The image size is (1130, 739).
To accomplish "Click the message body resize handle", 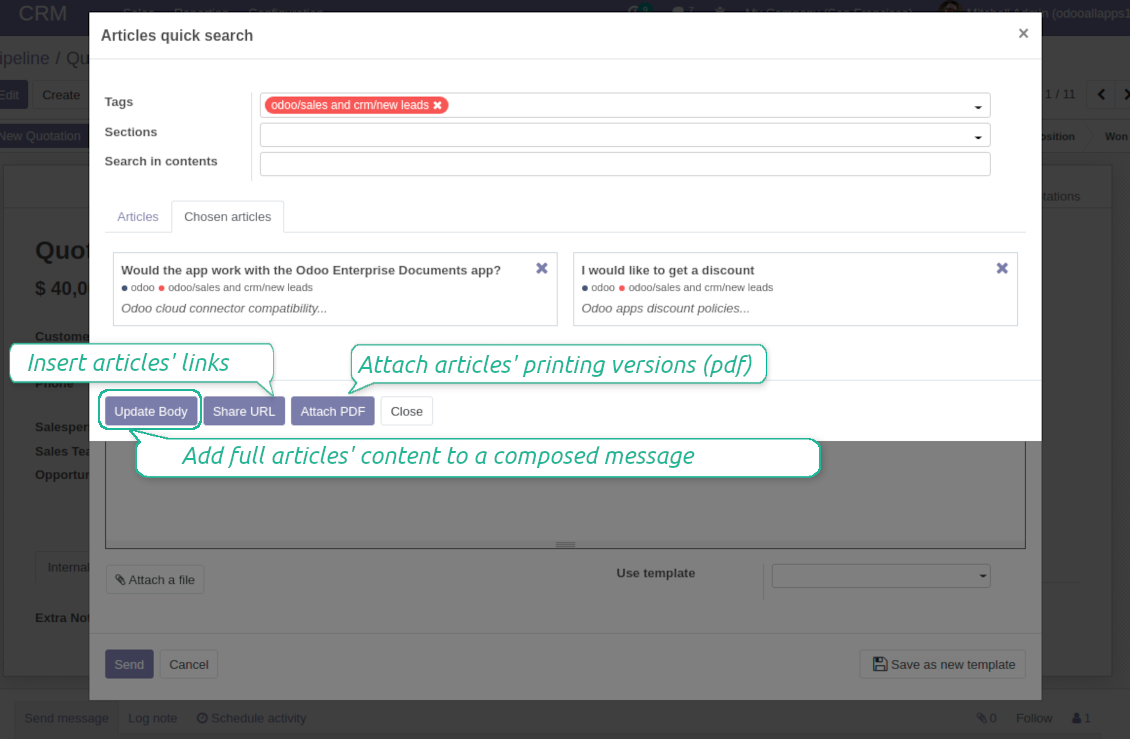I will click(565, 544).
